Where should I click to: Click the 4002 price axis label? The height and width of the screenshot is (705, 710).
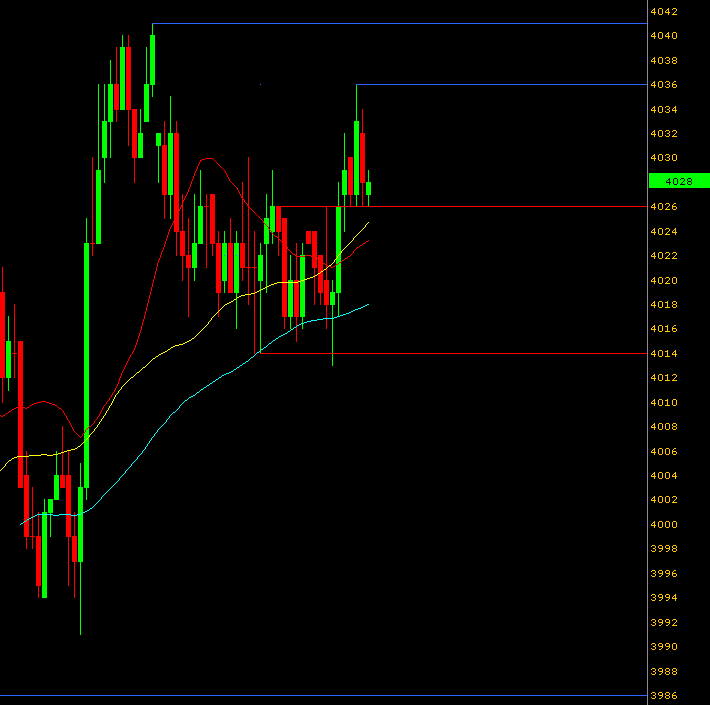pos(664,499)
